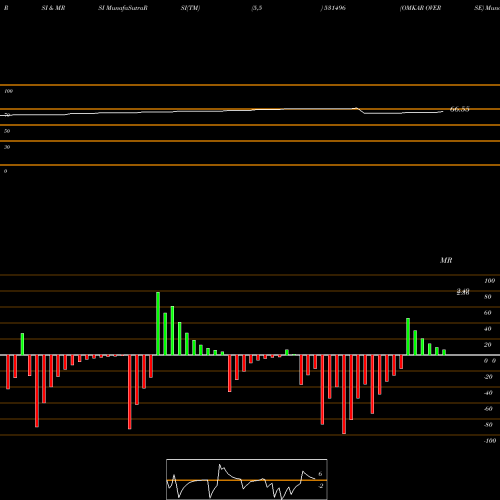
Task: Click the 'SI & MR' header text
Action: [53, 8]
